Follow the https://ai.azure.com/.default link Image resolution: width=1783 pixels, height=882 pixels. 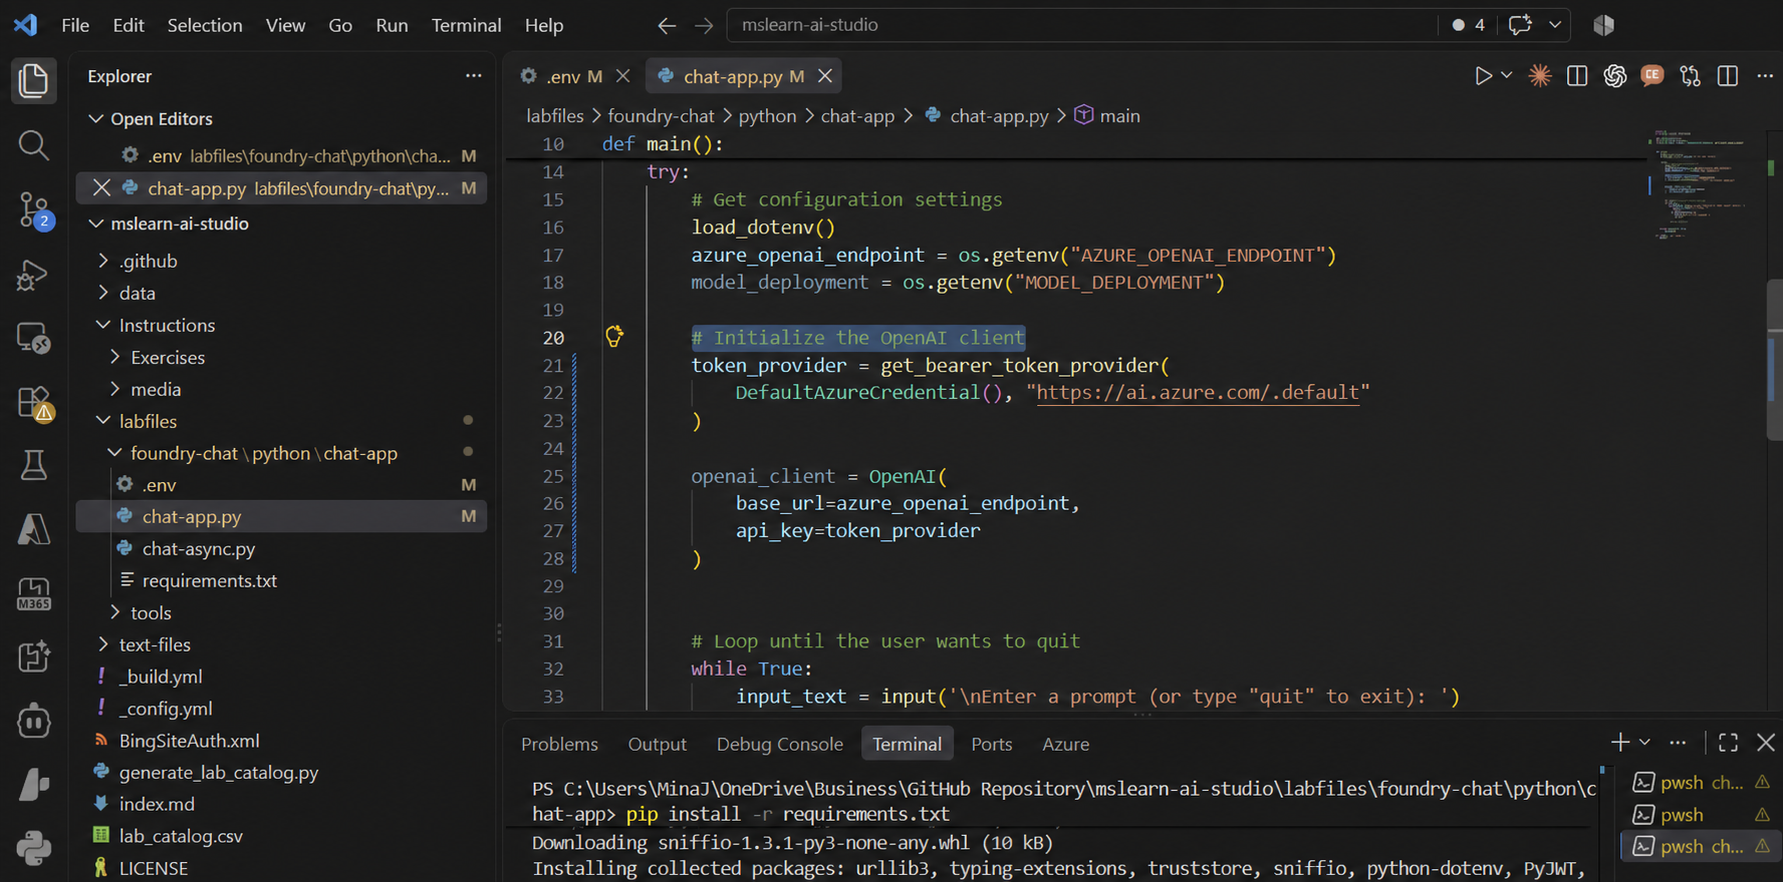click(1197, 392)
